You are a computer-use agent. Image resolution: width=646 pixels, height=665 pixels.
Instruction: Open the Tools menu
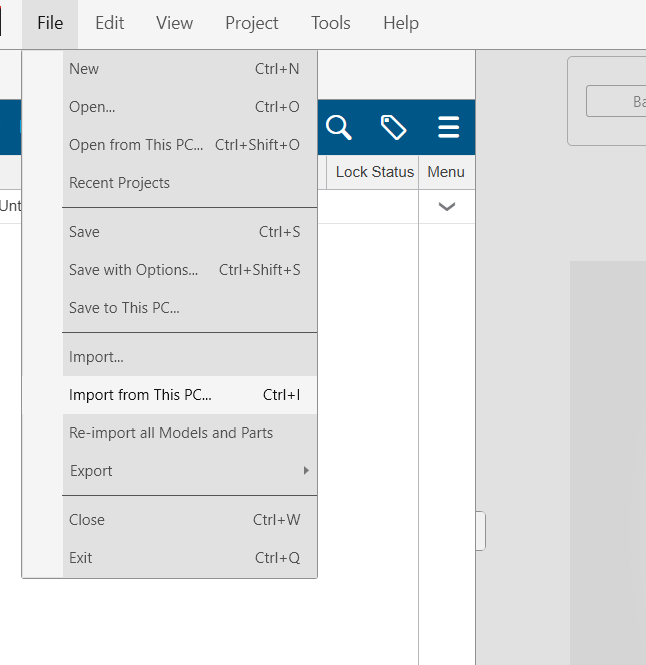pos(330,23)
